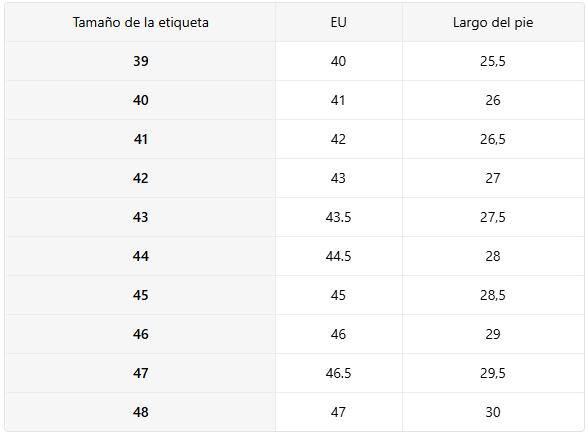The height and width of the screenshot is (436, 588).
Task: Click the EU size 44.5 cell
Action: (x=339, y=256)
